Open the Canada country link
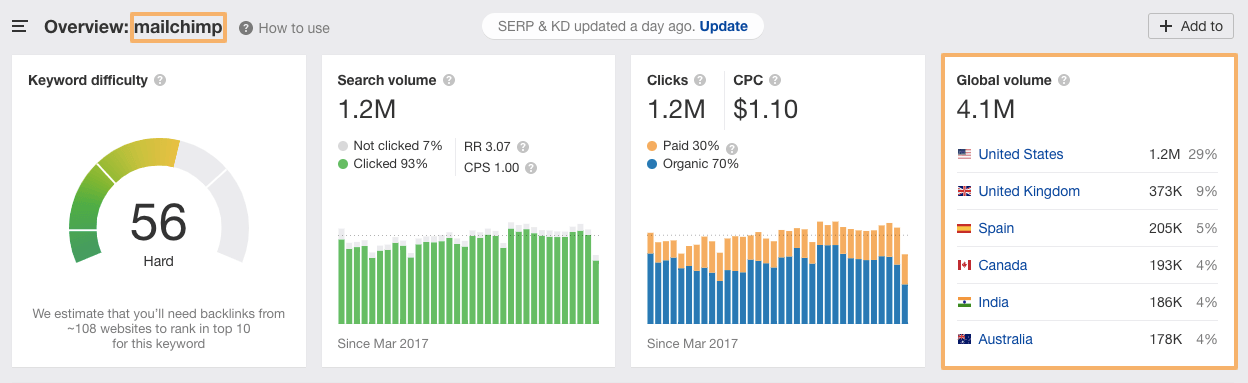The height and width of the screenshot is (383, 1248). (1002, 265)
